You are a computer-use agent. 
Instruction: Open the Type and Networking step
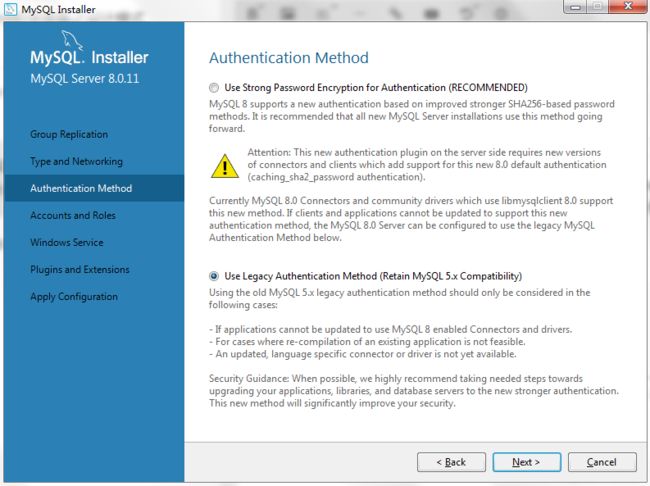(76, 161)
